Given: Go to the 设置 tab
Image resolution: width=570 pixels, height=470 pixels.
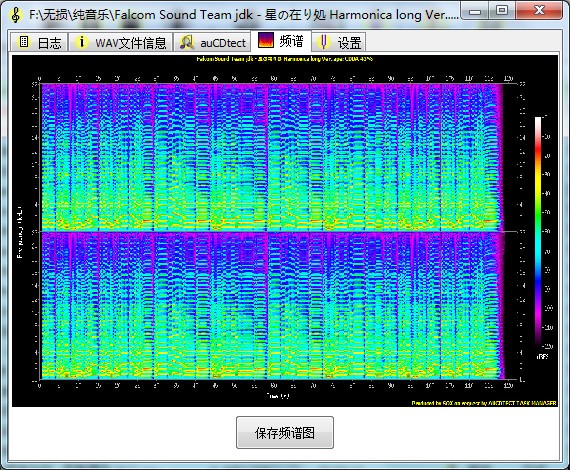Looking at the screenshot, I should [338, 42].
